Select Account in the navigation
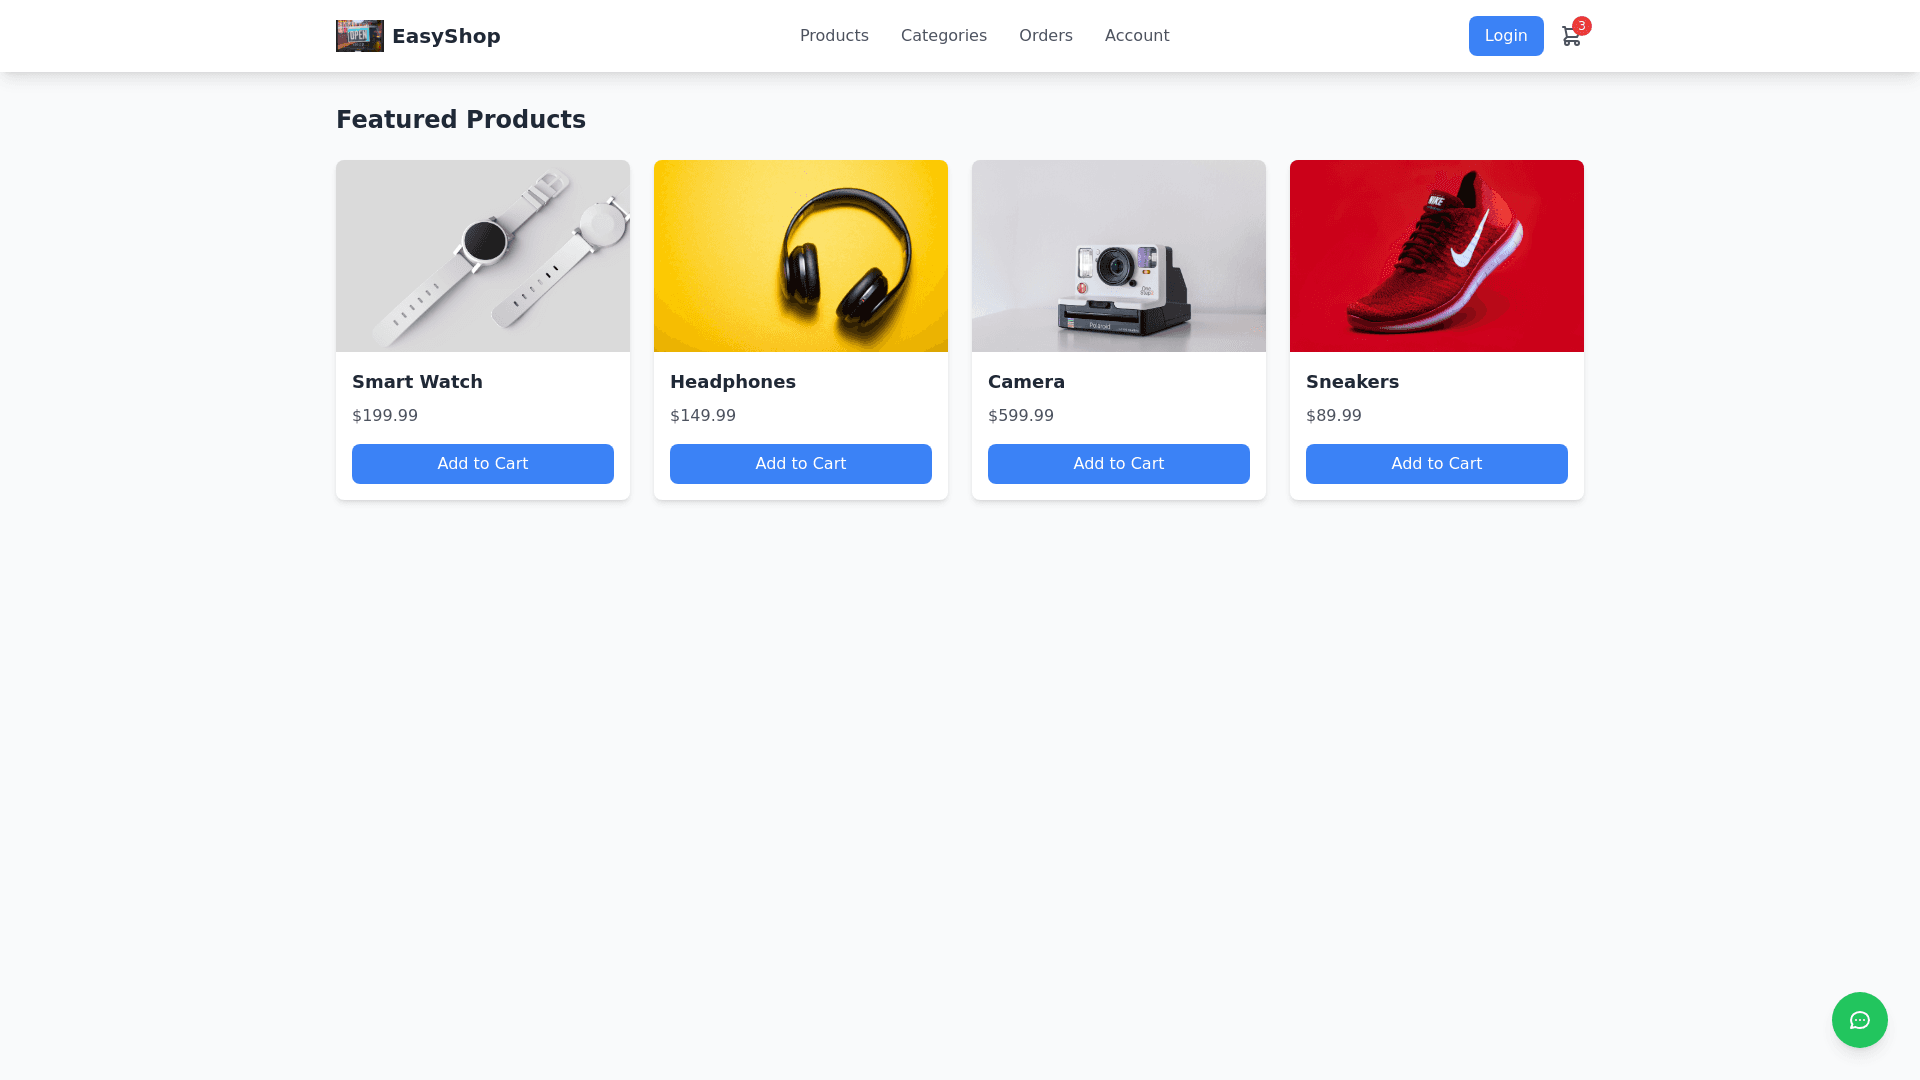 point(1137,36)
